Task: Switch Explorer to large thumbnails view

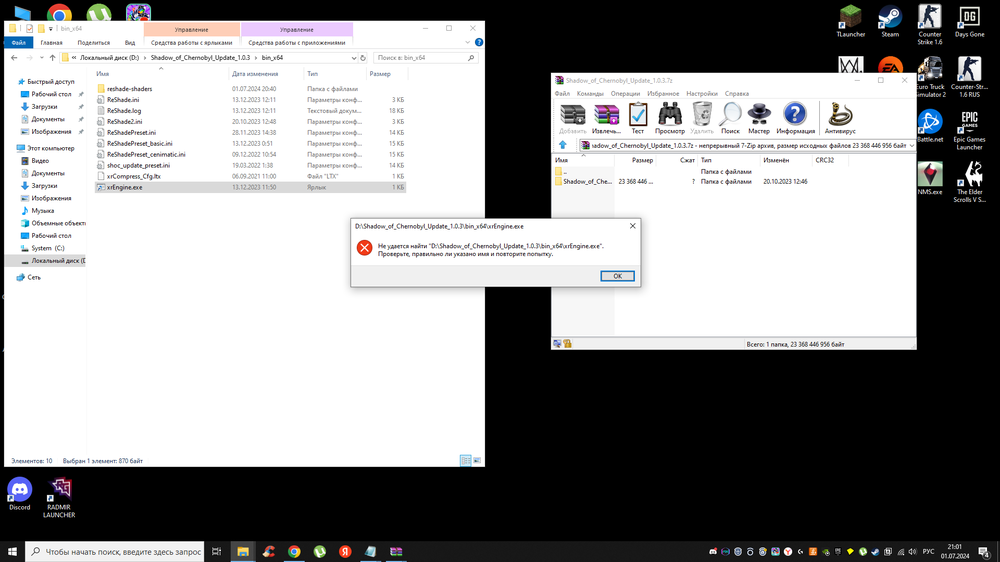Action: click(477, 461)
